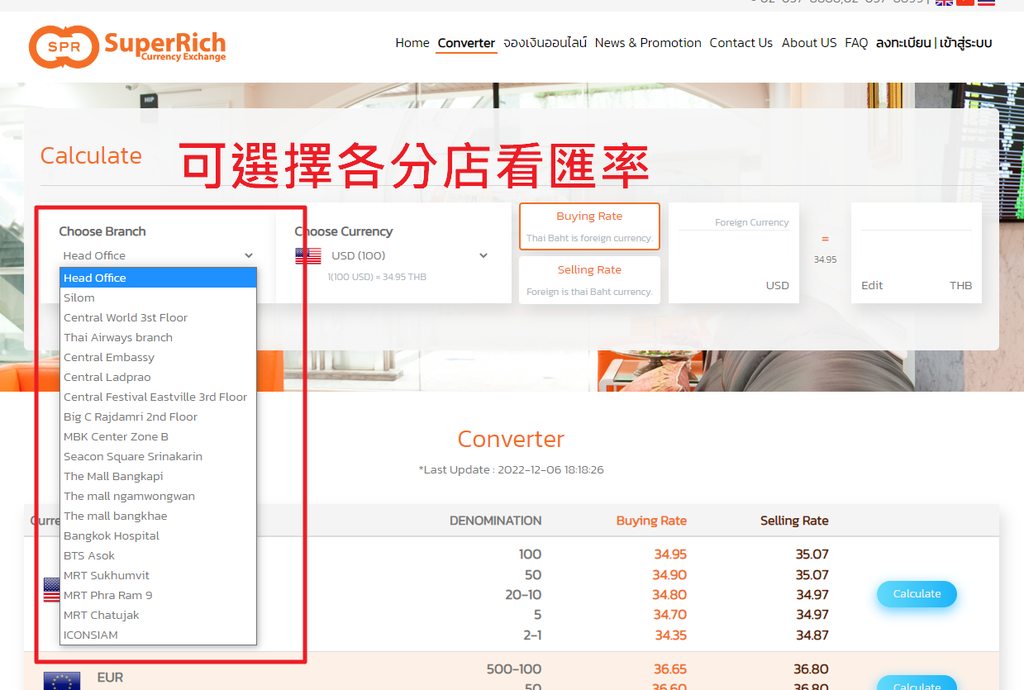Click buying rate value 34.70
1024x690 pixels.
click(x=669, y=615)
